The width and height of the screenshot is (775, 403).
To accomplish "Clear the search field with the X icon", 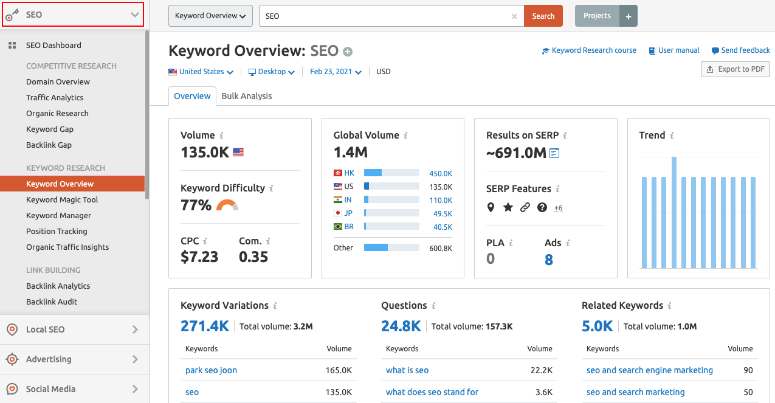I will [514, 16].
